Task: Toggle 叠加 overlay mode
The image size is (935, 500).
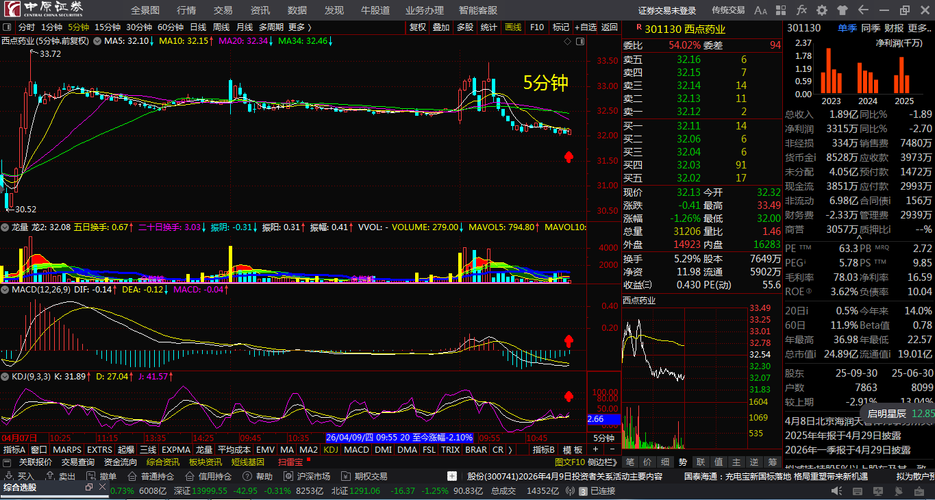Action: tap(441, 27)
